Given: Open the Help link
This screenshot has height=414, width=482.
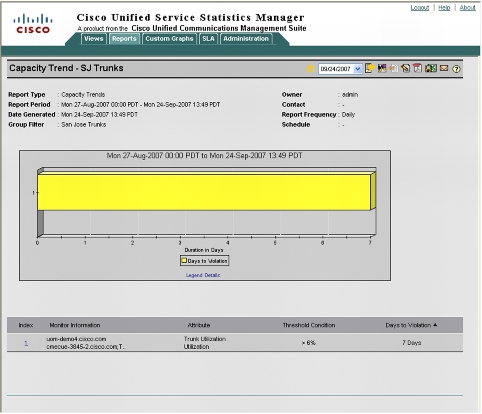Looking at the screenshot, I should (x=444, y=8).
